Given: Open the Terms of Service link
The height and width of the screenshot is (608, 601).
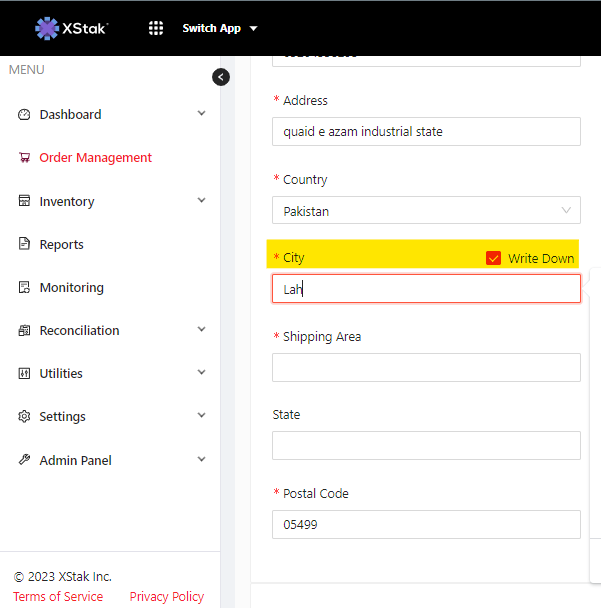Looking at the screenshot, I should coord(58,596).
